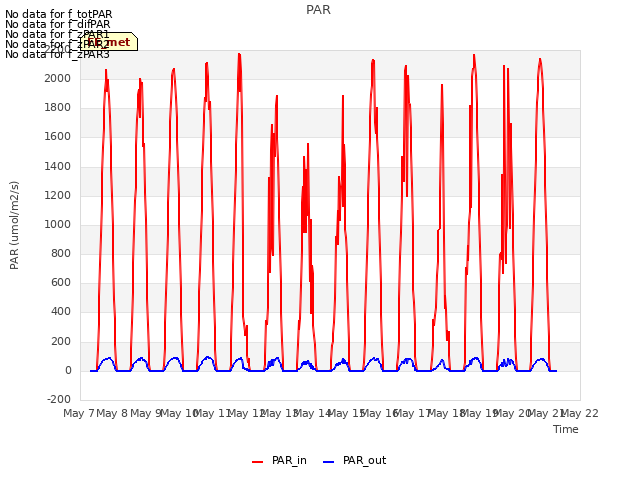Click the 'No data for f_totPAR' message
Image resolution: width=640 pixels, height=480 pixels.
59,15
